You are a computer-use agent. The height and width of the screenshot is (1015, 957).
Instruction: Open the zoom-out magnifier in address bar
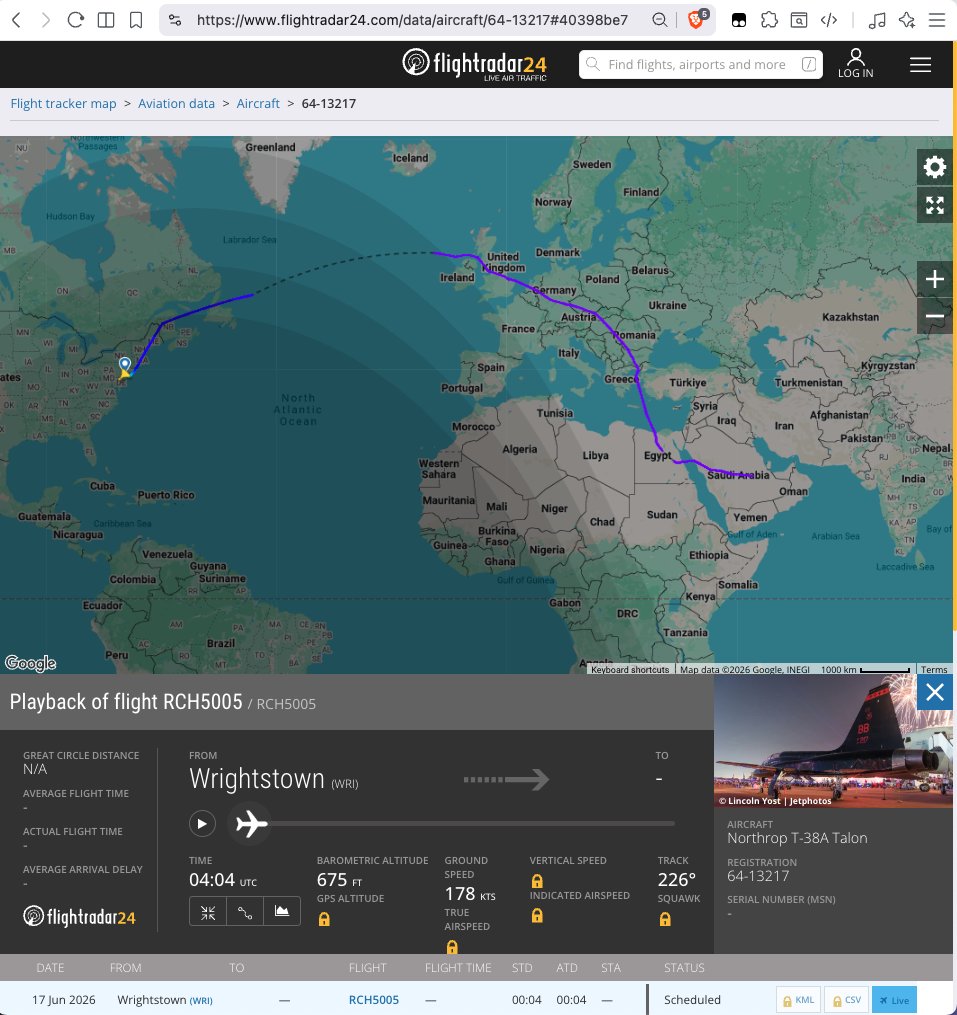point(659,20)
